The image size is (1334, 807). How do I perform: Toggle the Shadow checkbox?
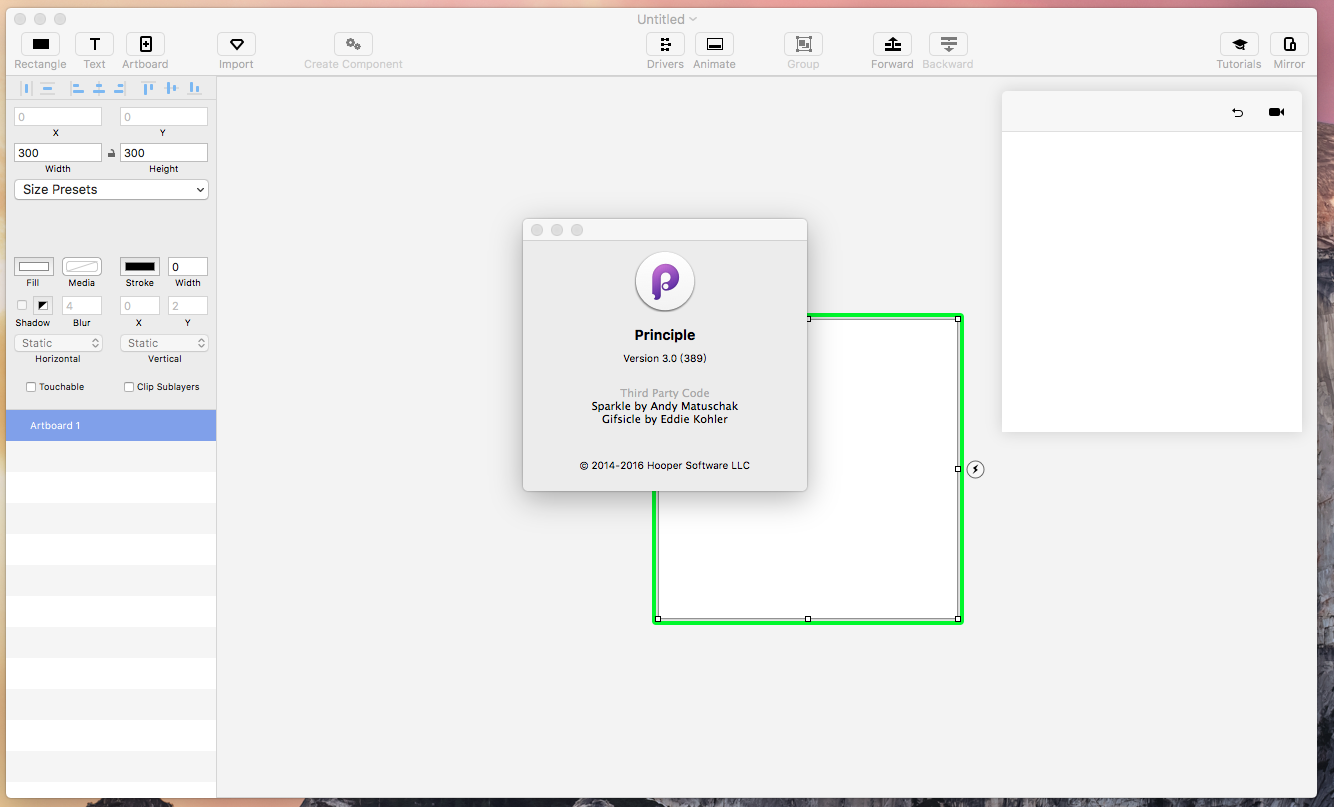pos(22,305)
